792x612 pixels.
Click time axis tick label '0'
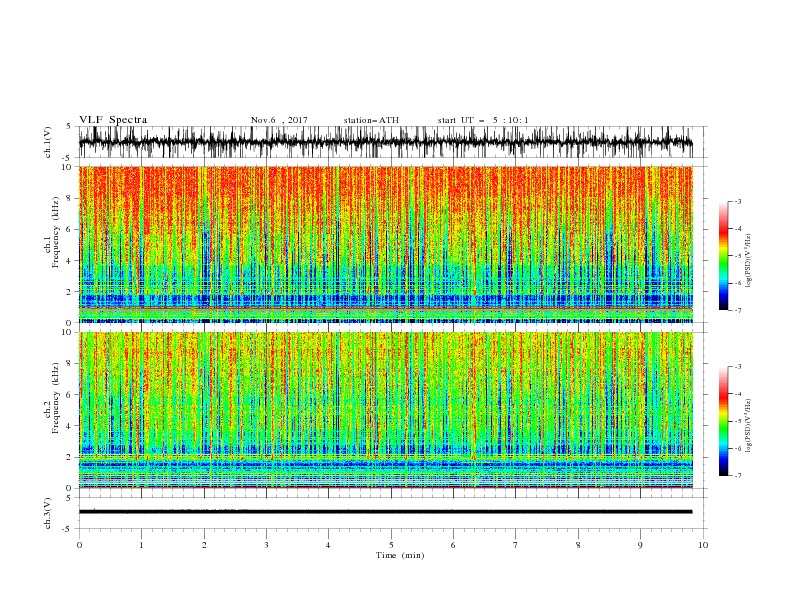pos(79,545)
